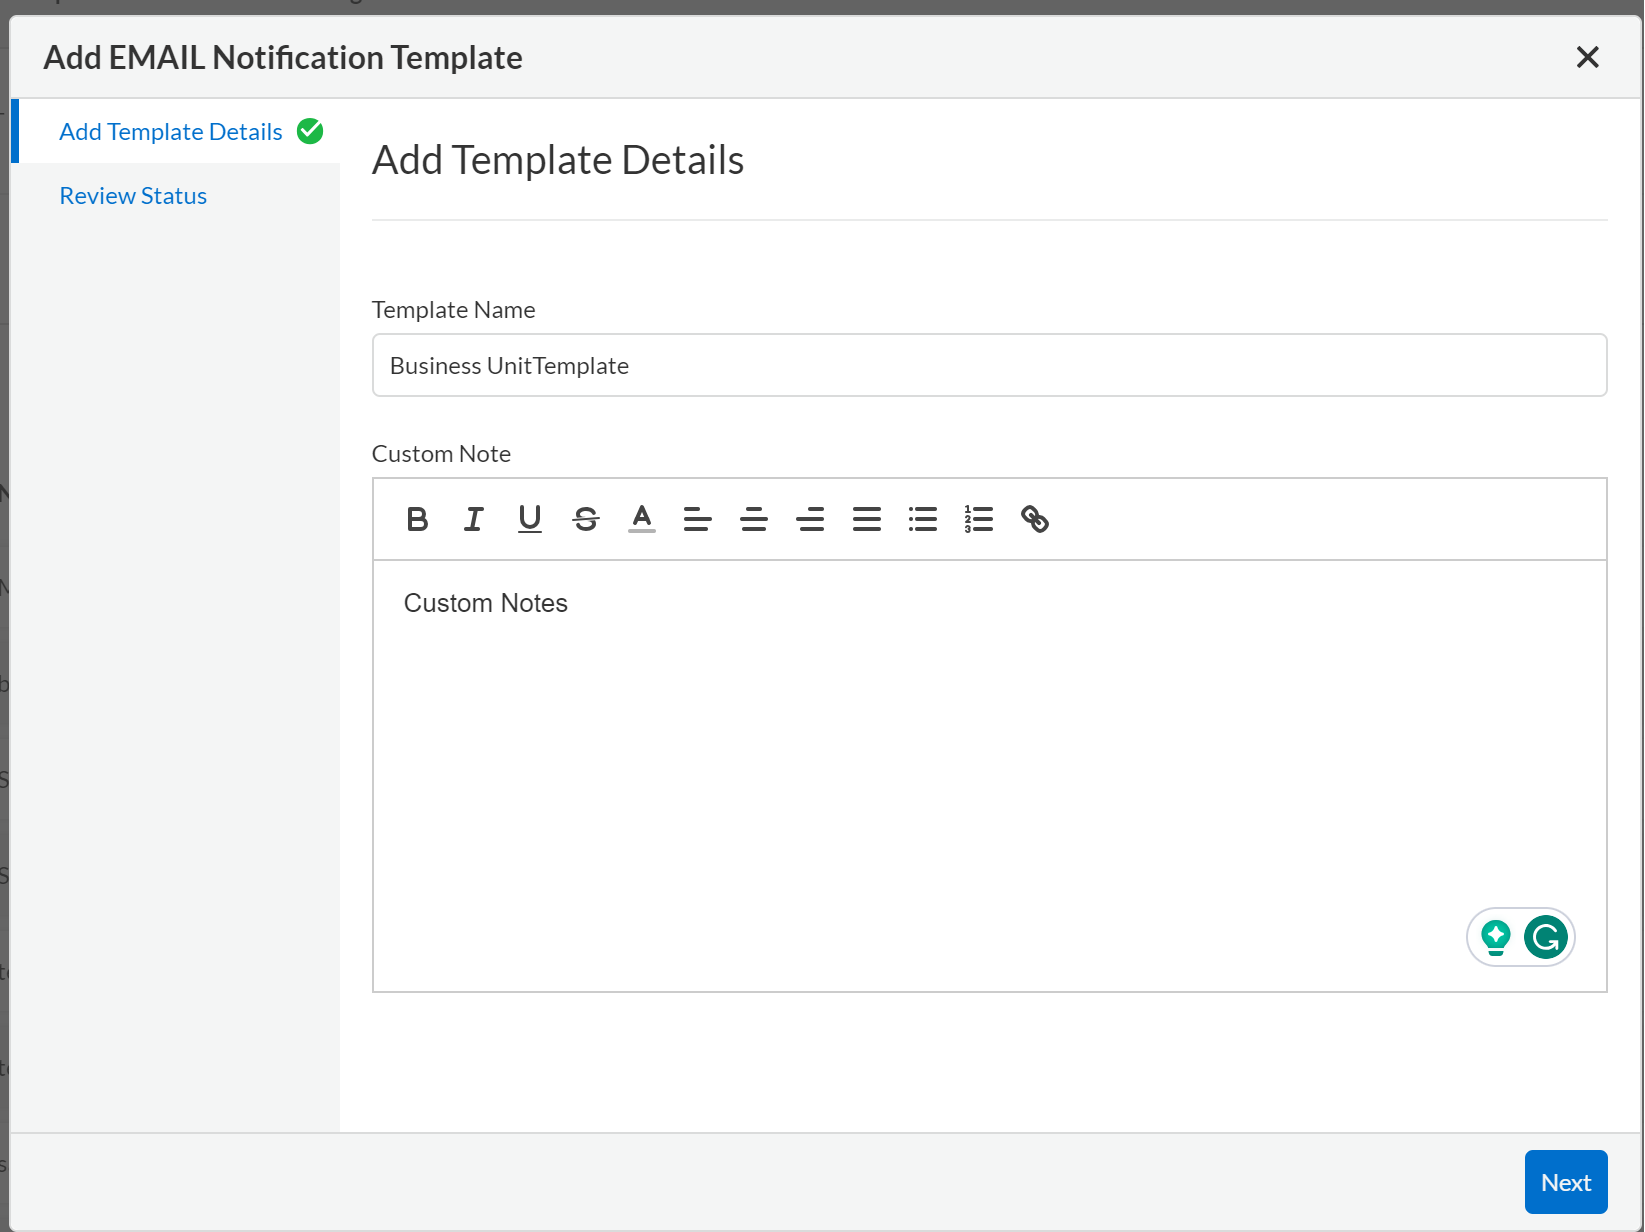Insert a bulleted list
This screenshot has height=1232, width=1645.
point(923,519)
